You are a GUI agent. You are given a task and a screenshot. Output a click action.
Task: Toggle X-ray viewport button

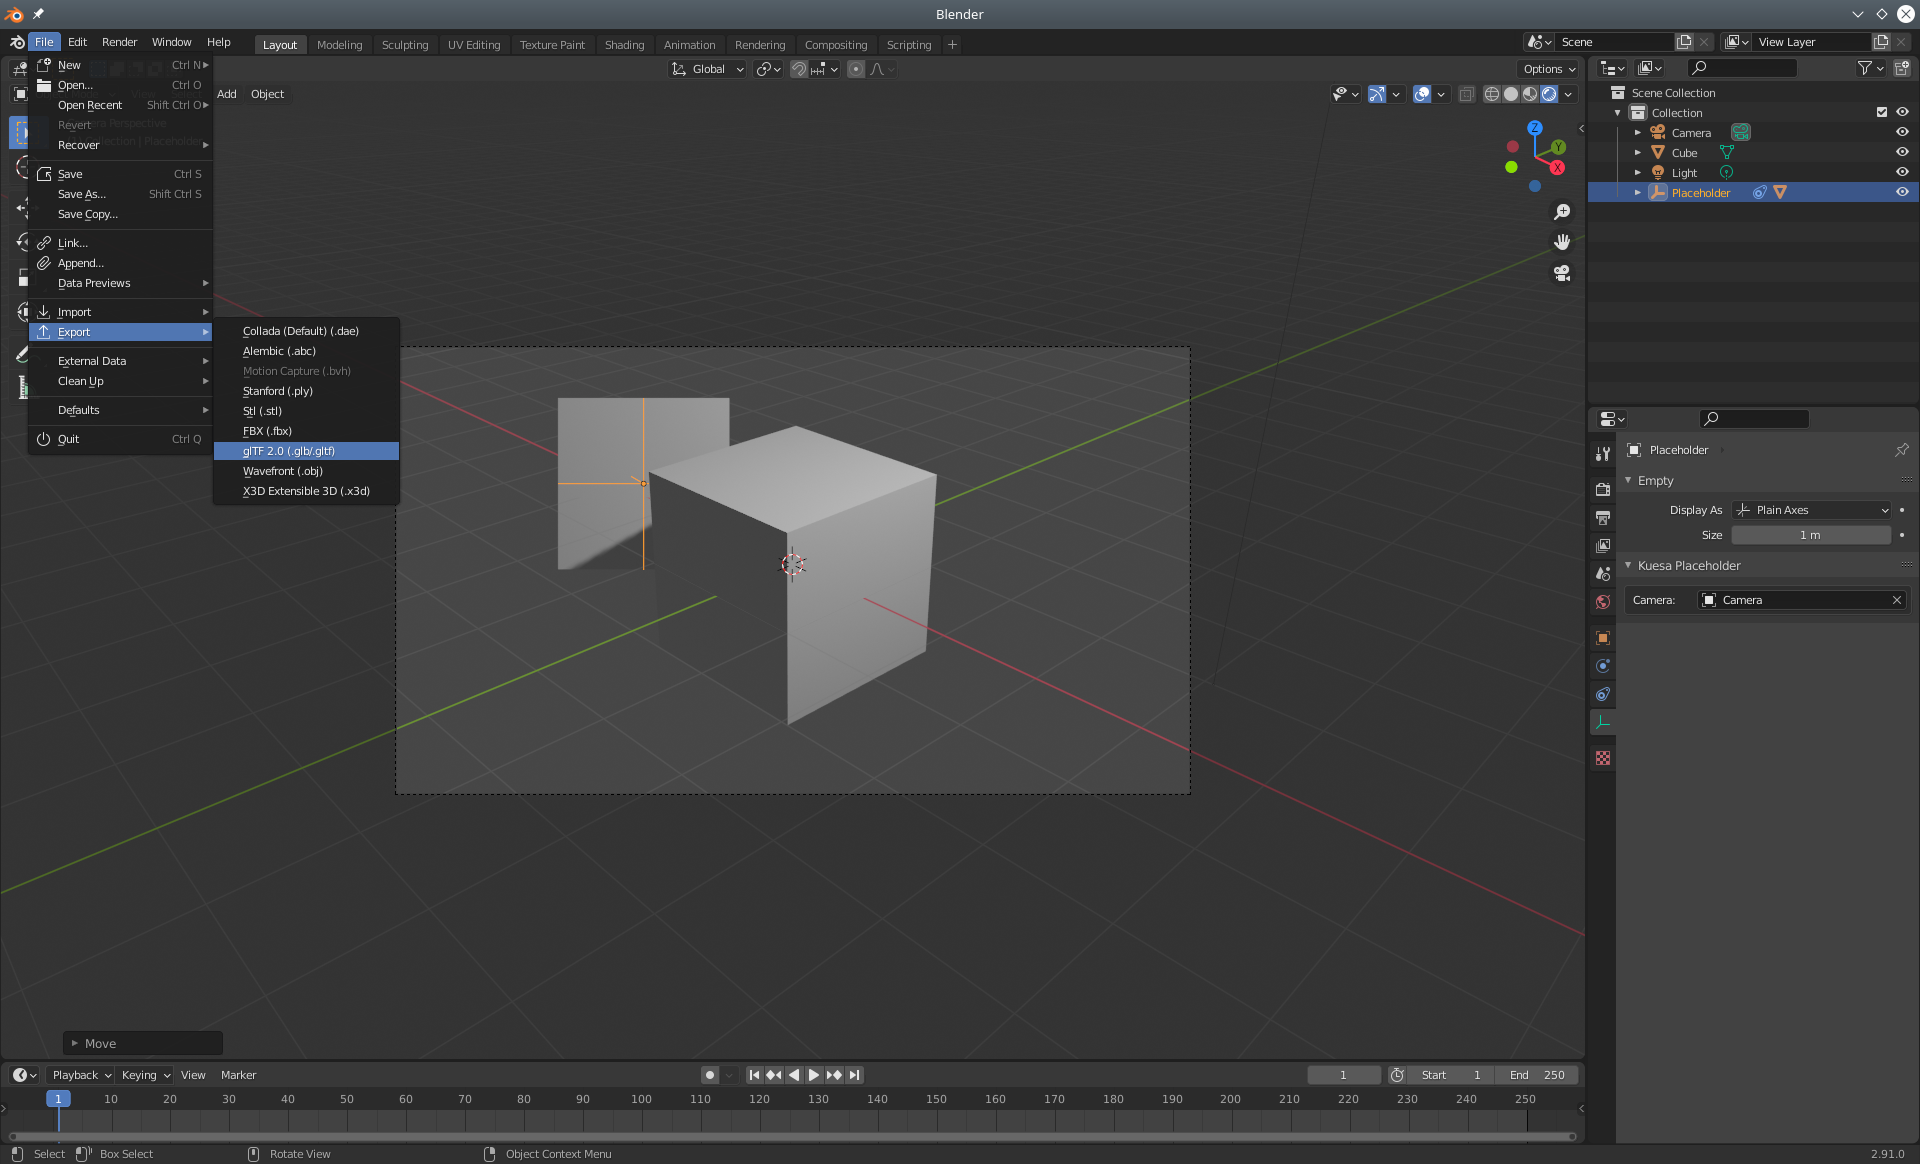(x=1466, y=94)
